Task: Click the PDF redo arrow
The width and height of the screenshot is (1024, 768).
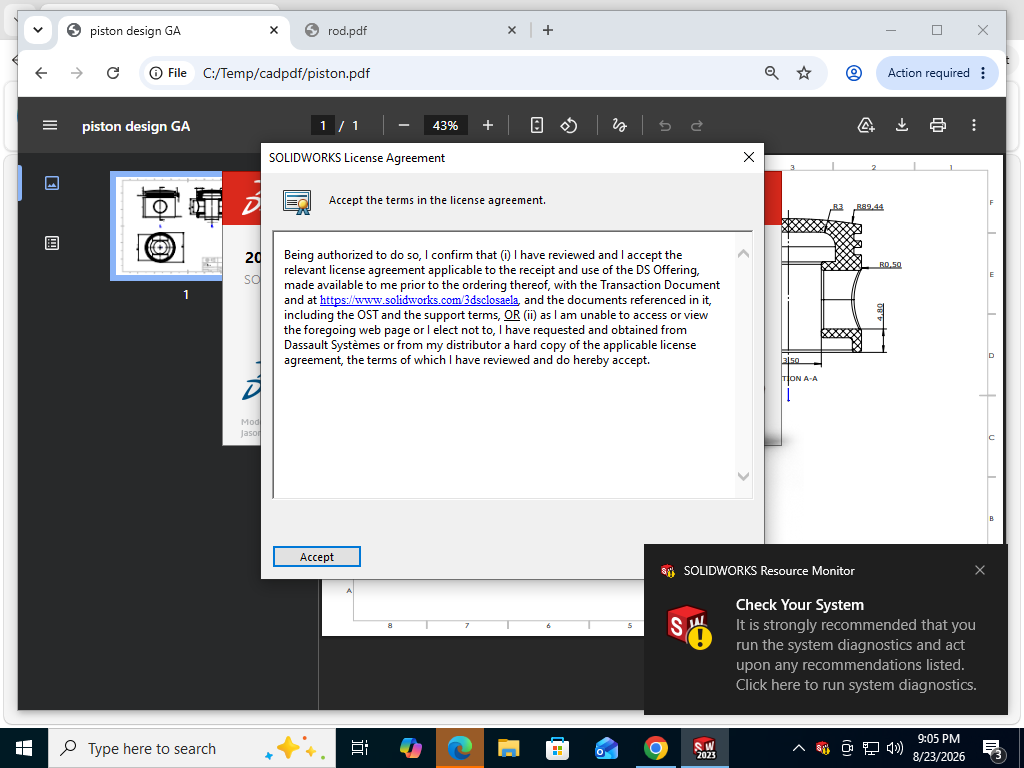Action: 697,125
